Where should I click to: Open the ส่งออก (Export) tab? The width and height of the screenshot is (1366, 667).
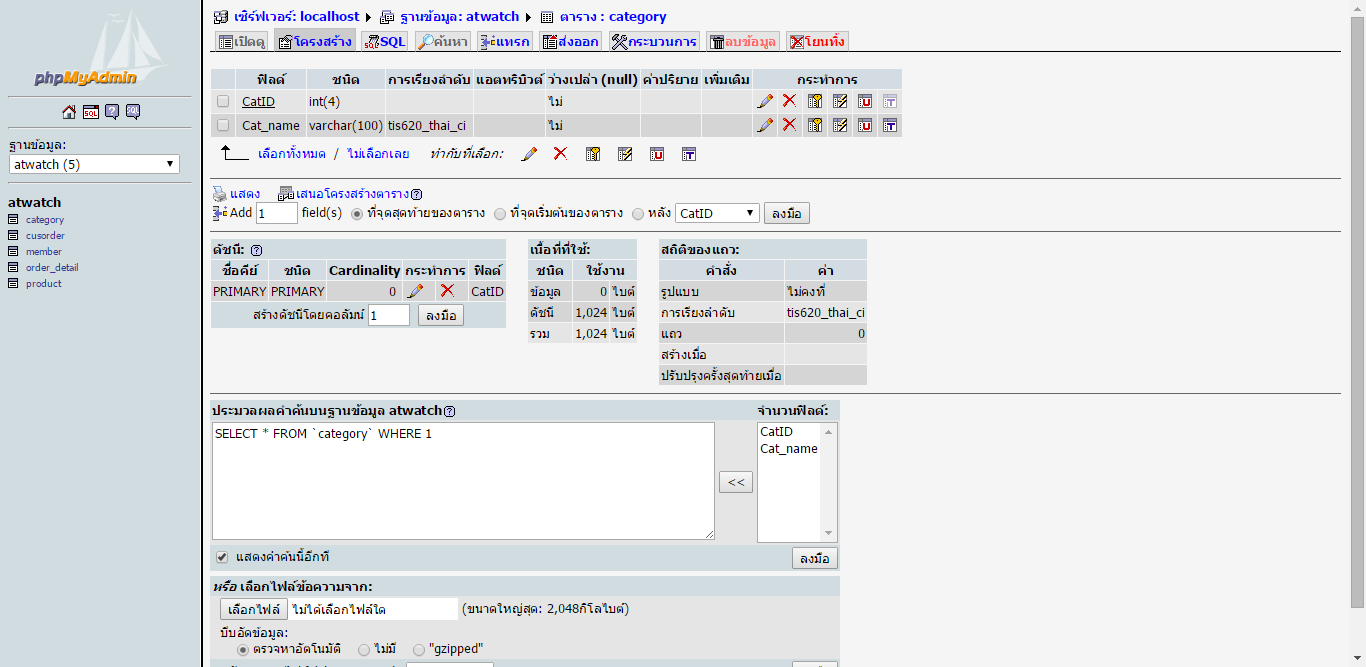[571, 41]
